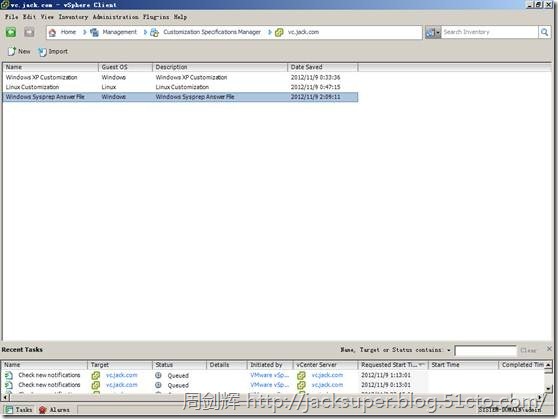Expand the arrow after Management breadcrumb
Viewport: 558px width, 419px height.
click(x=145, y=32)
